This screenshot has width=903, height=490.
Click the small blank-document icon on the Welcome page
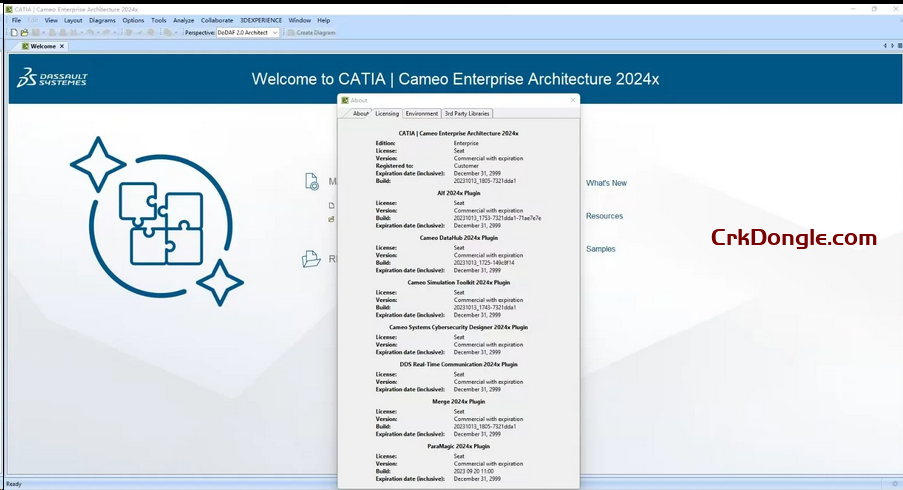pos(332,206)
